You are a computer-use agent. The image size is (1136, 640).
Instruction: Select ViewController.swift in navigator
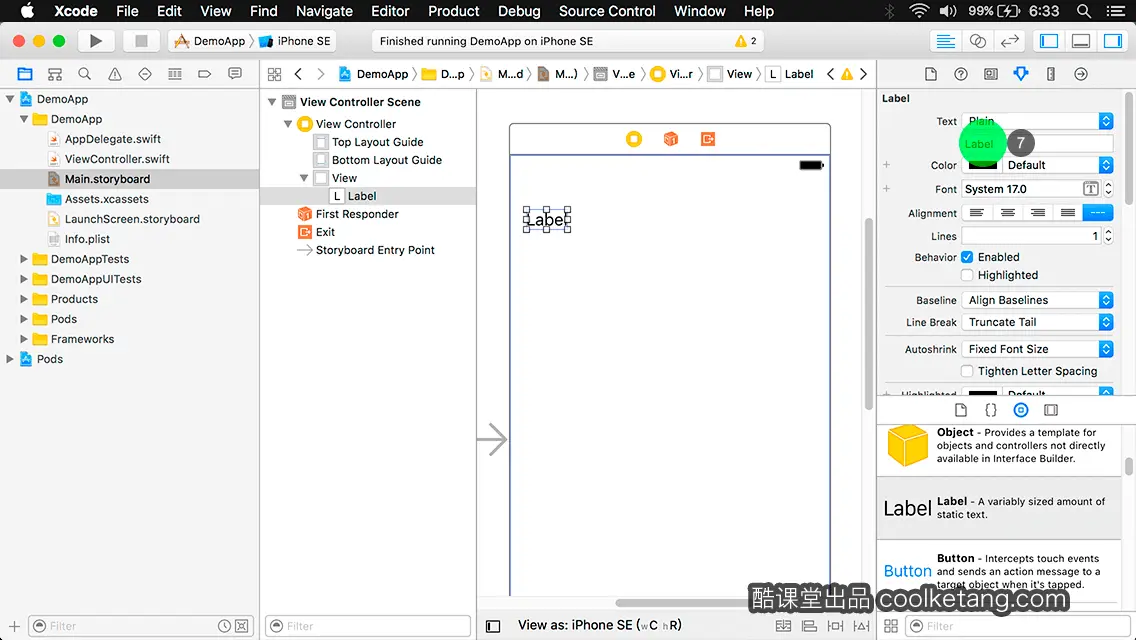point(117,159)
